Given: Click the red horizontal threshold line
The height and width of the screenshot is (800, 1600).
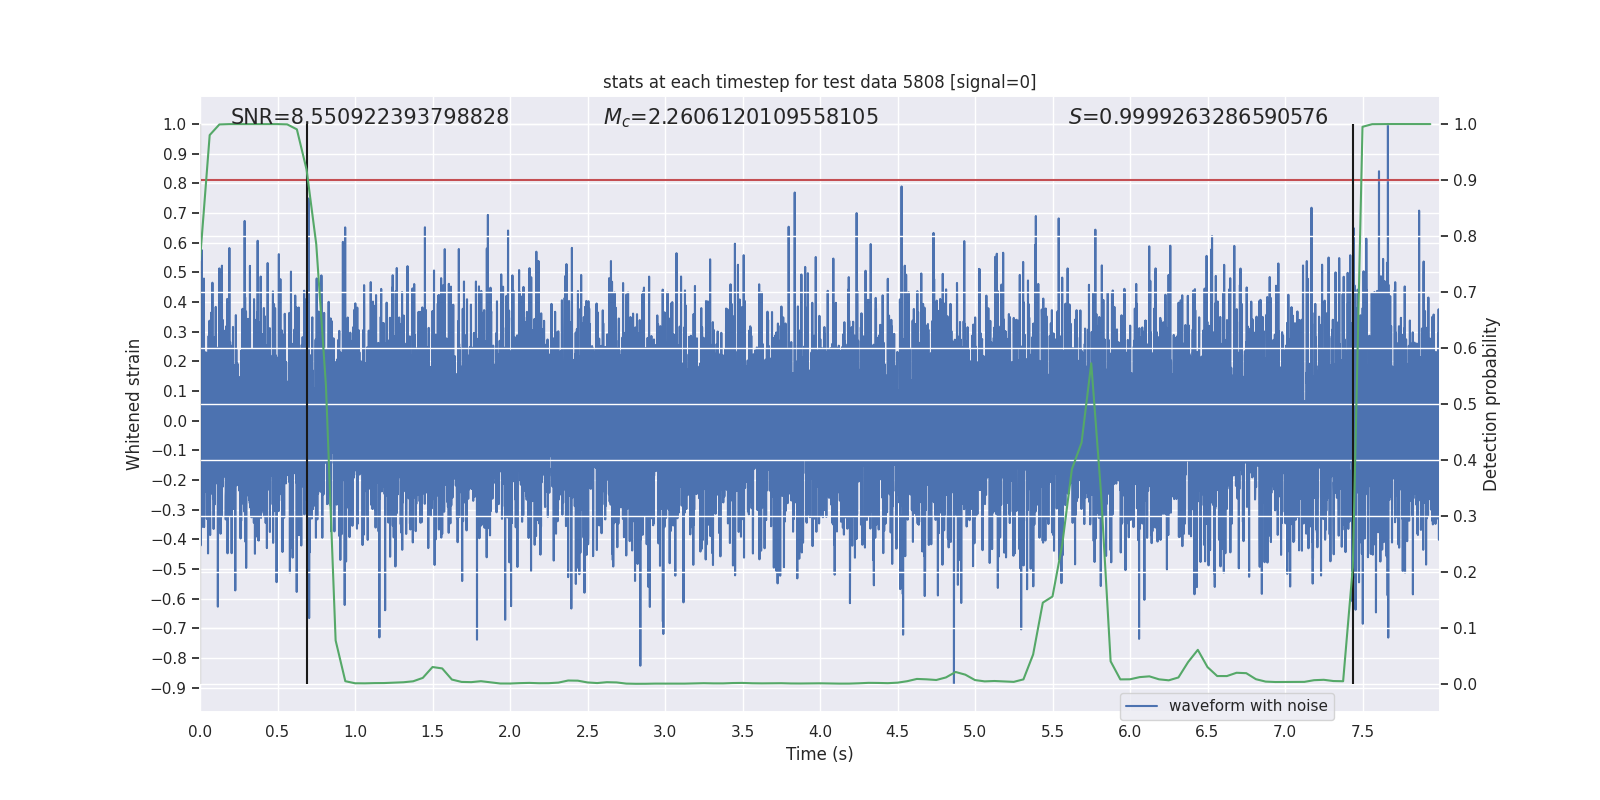Looking at the screenshot, I should [x=700, y=180].
